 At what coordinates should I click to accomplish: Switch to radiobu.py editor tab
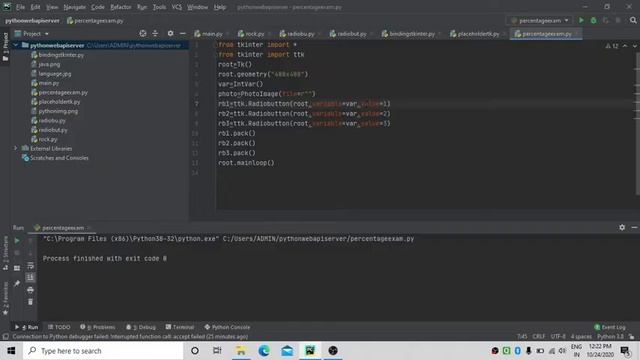coord(298,34)
